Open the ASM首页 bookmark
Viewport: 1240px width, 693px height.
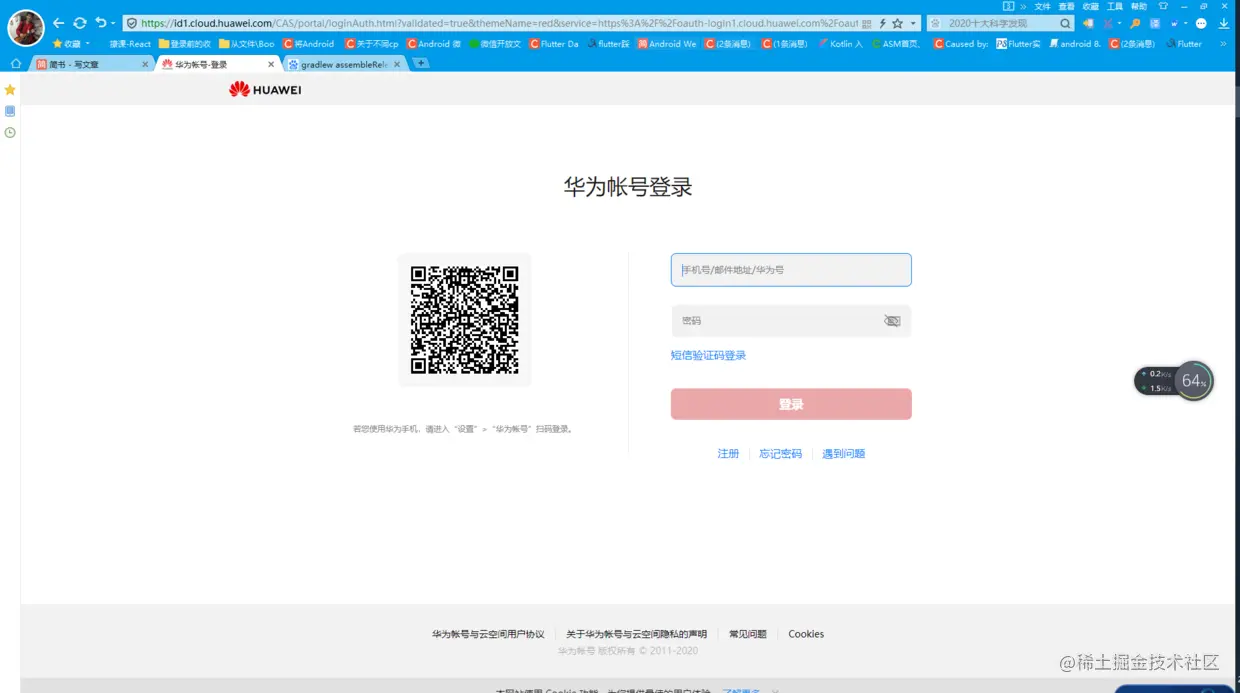click(896, 44)
